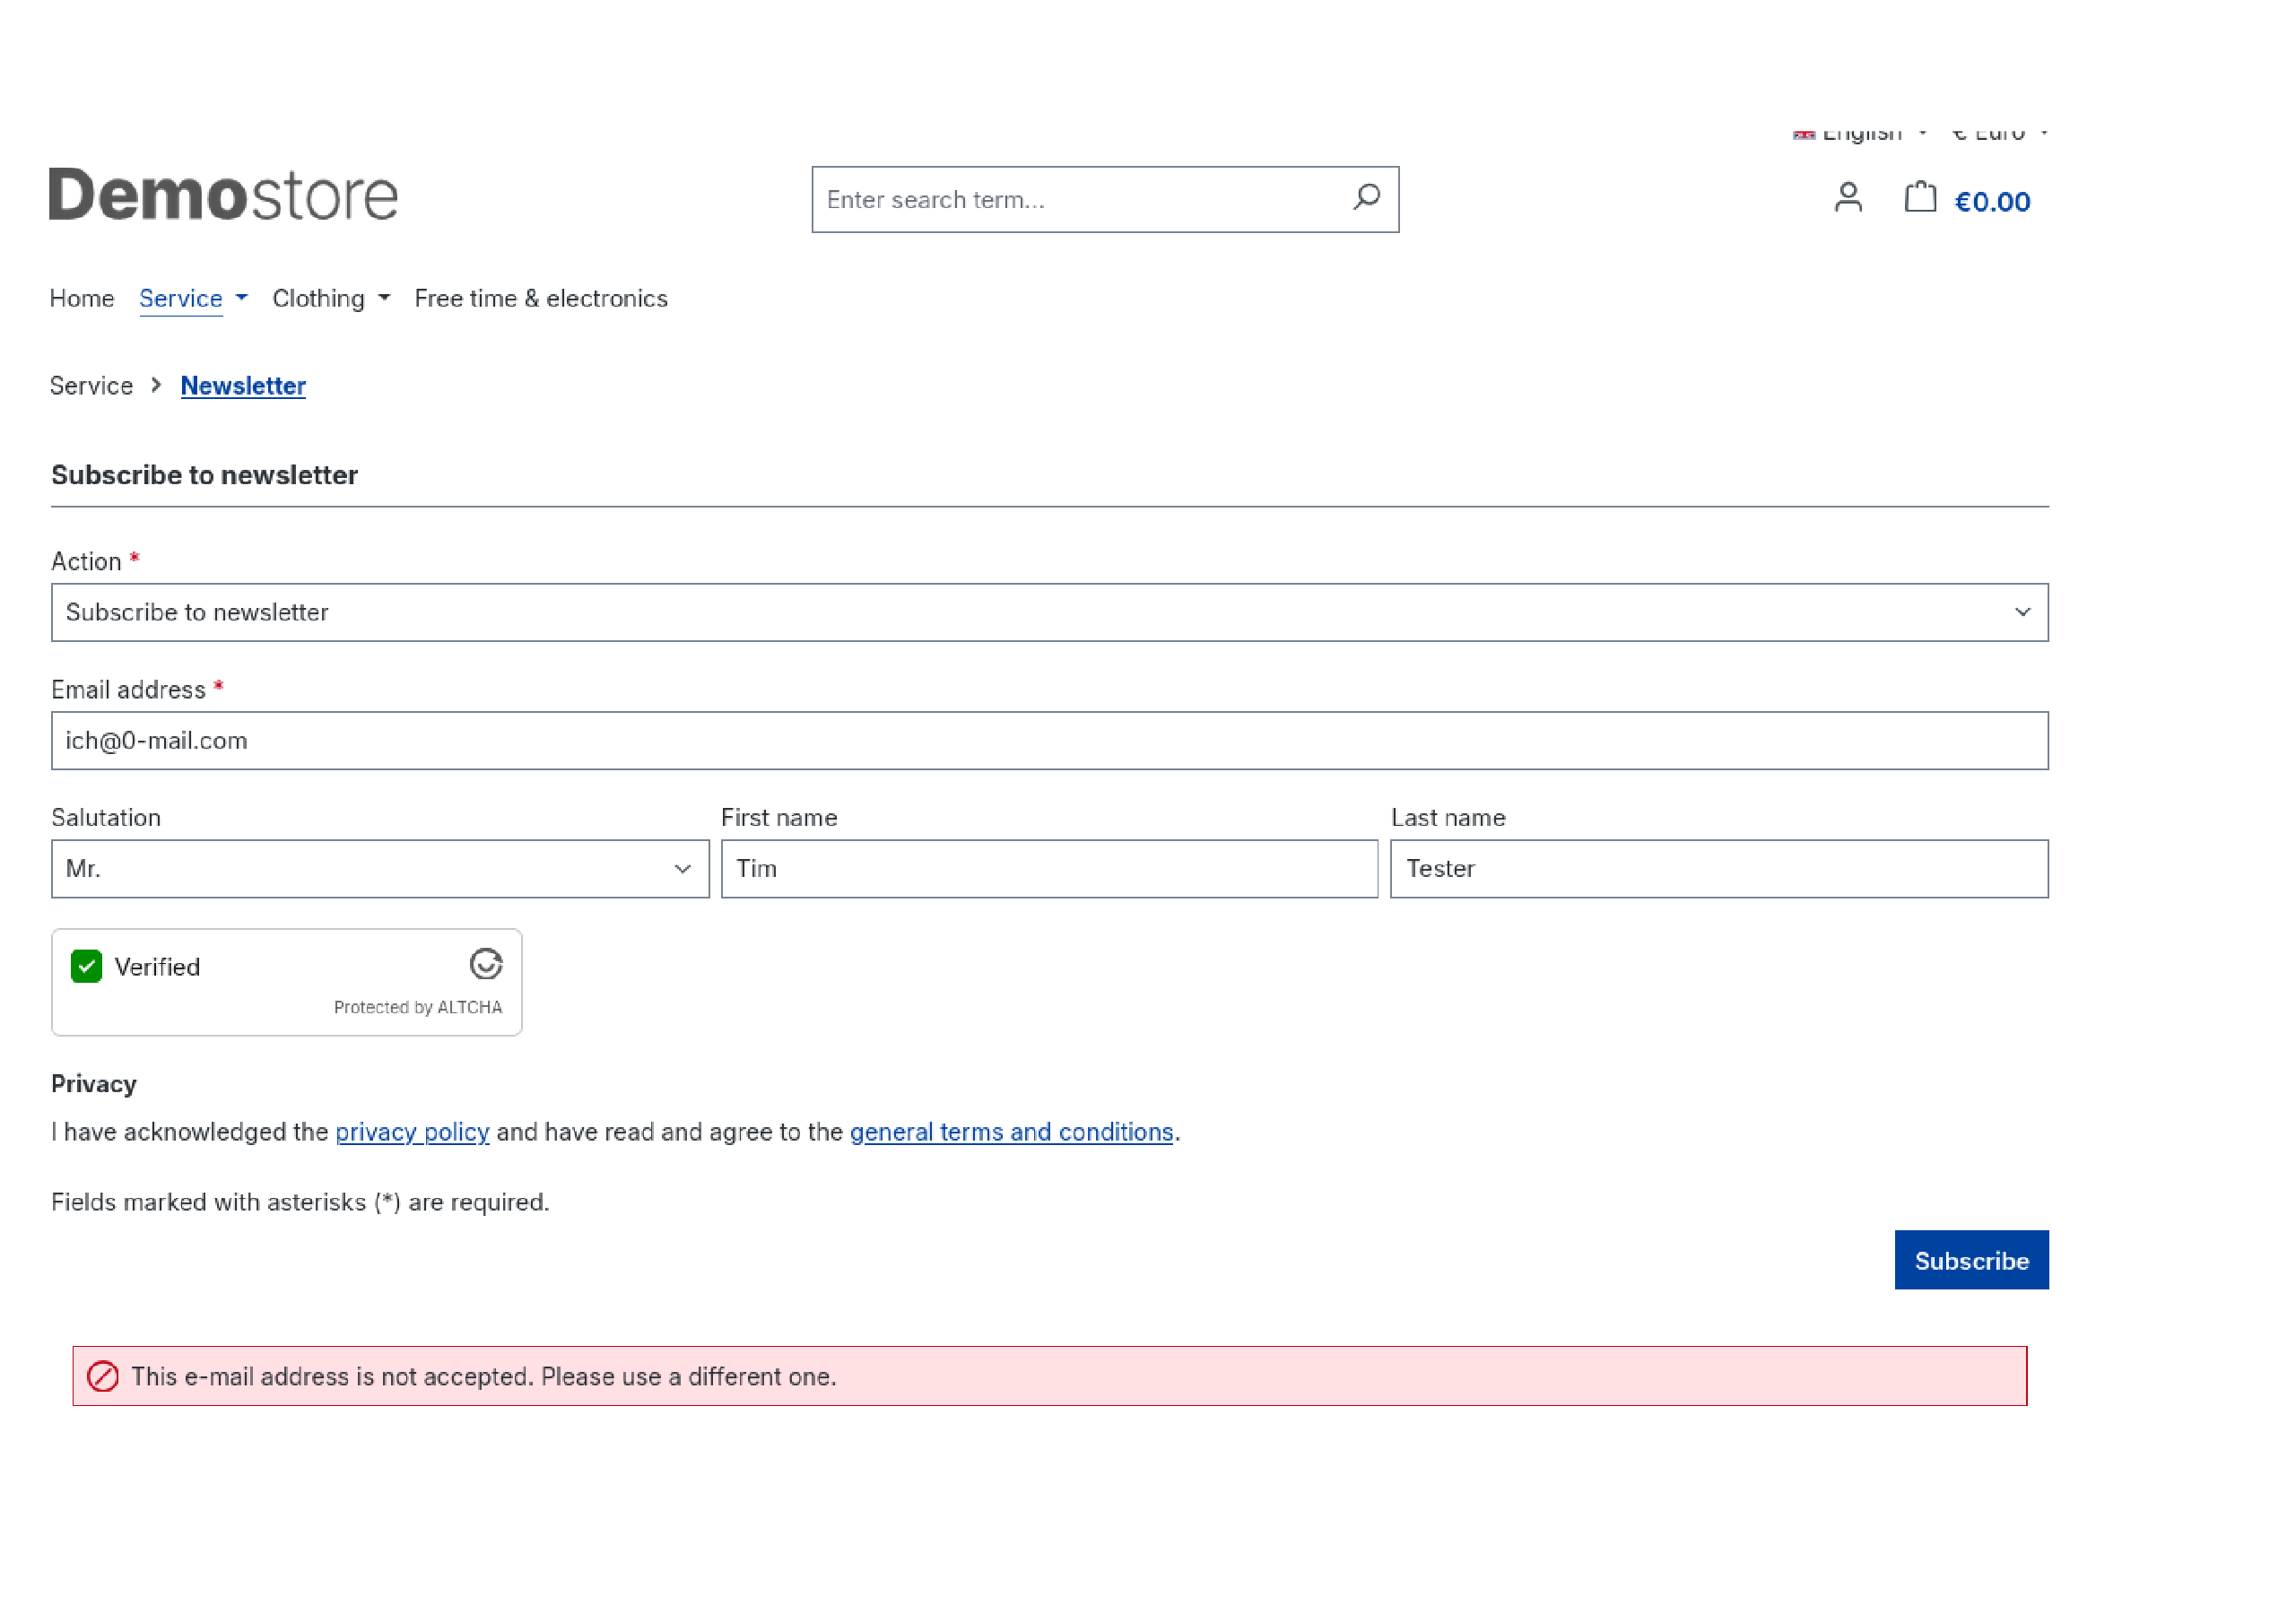Open the Clothing navigation menu
The image size is (2296, 1623).
(331, 298)
